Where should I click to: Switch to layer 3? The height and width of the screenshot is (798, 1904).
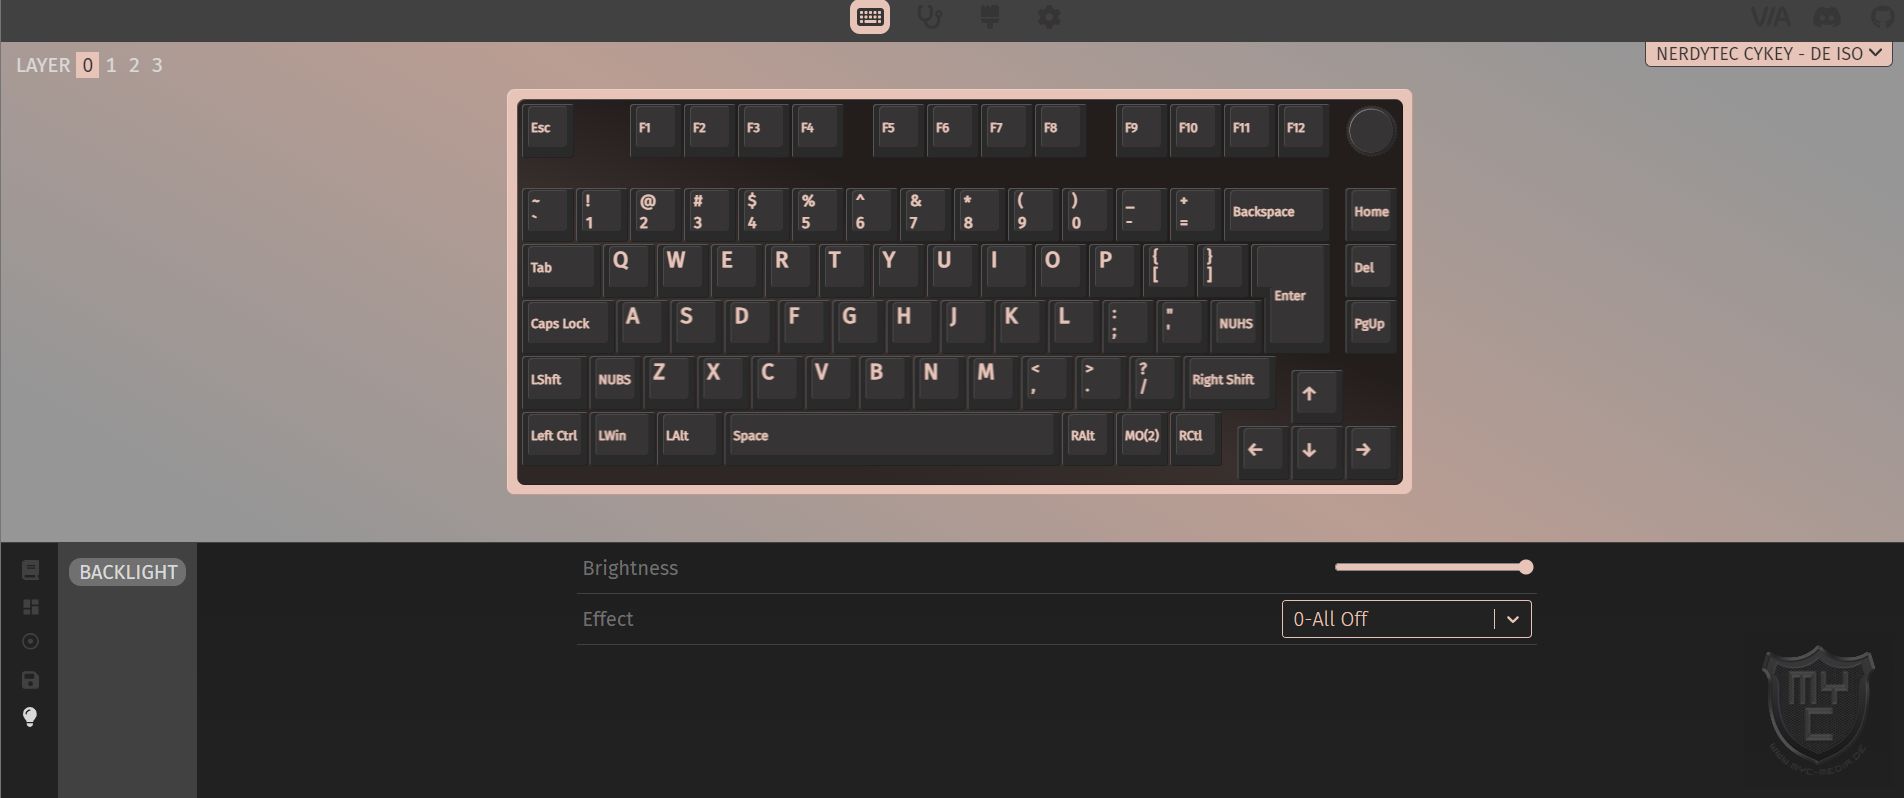[157, 65]
